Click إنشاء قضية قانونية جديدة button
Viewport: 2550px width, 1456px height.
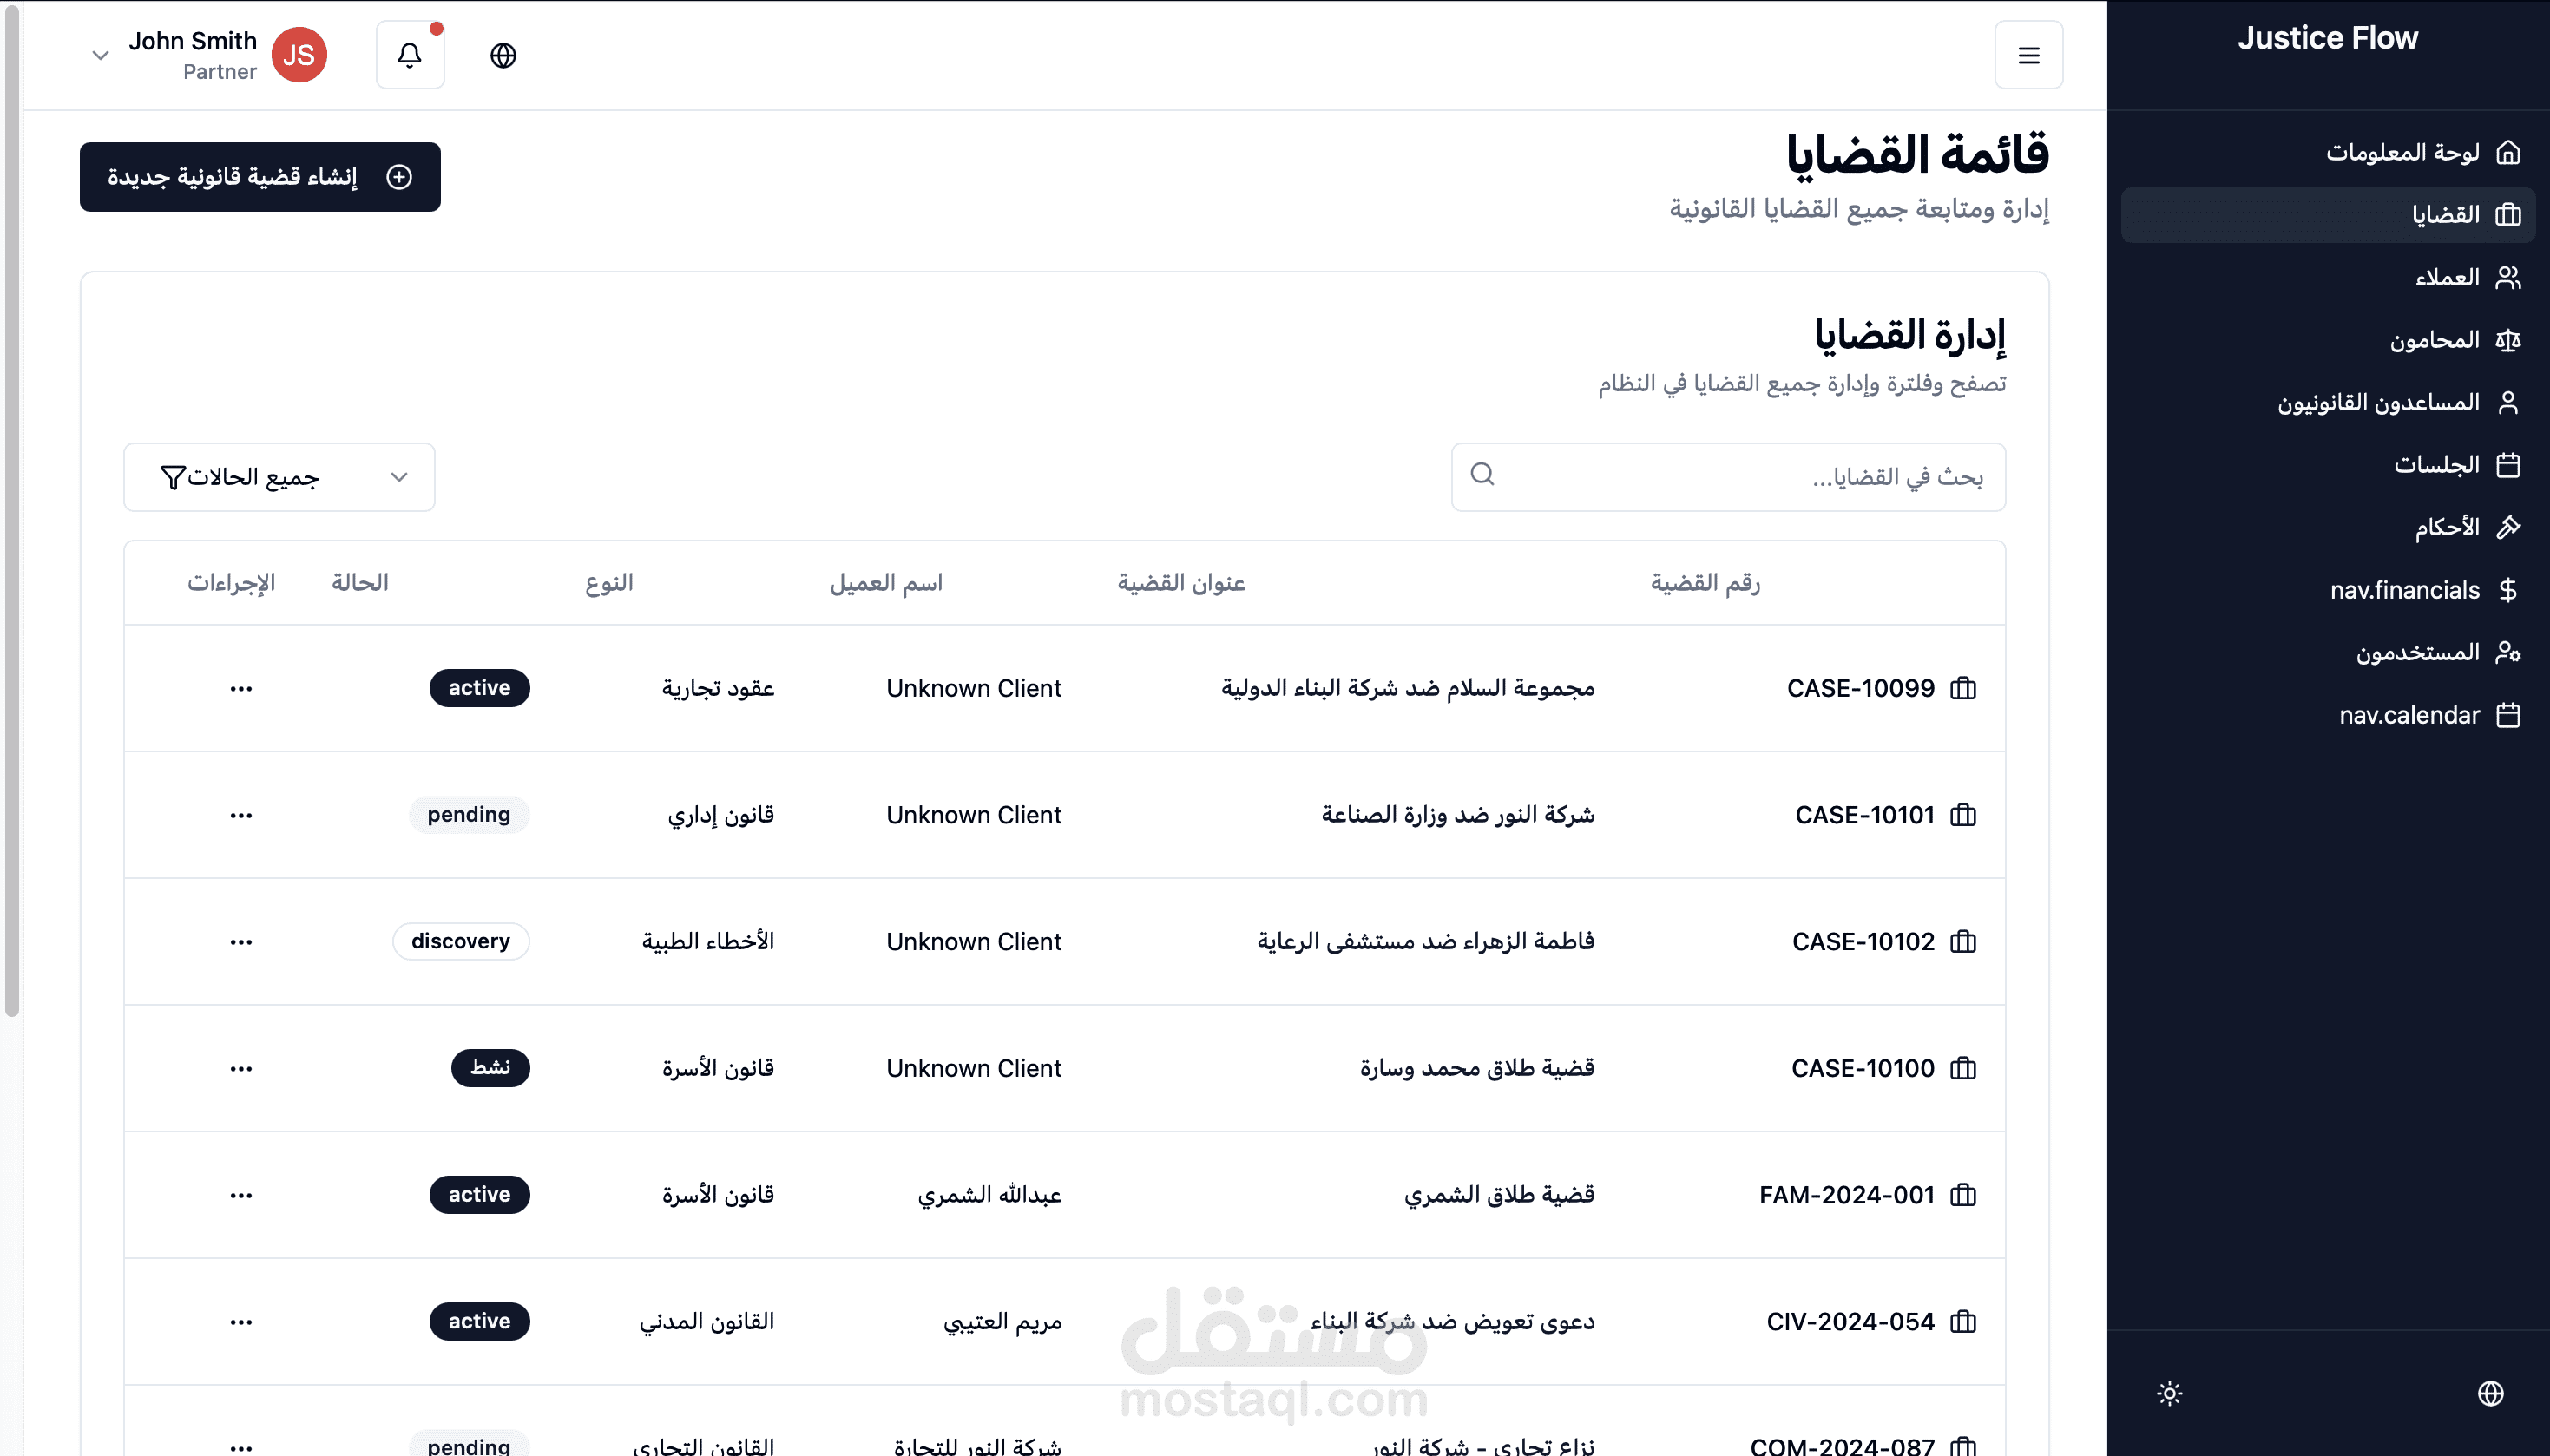click(260, 177)
